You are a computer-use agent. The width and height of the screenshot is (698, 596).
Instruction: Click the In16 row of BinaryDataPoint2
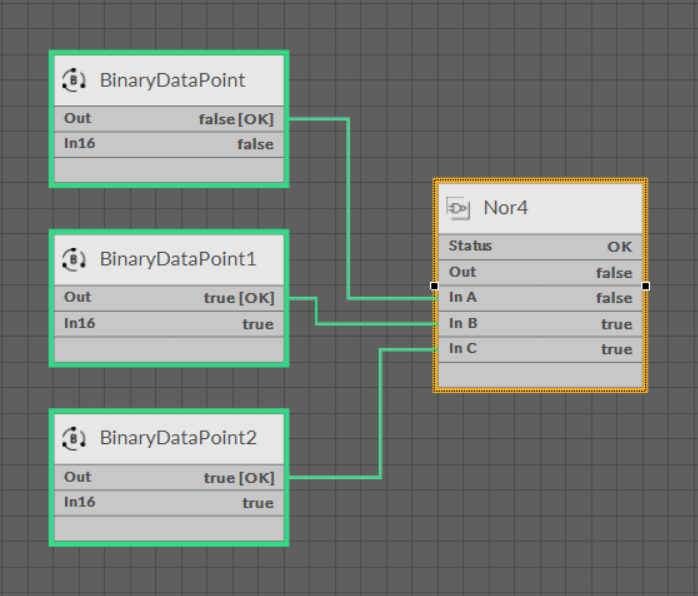tap(168, 503)
